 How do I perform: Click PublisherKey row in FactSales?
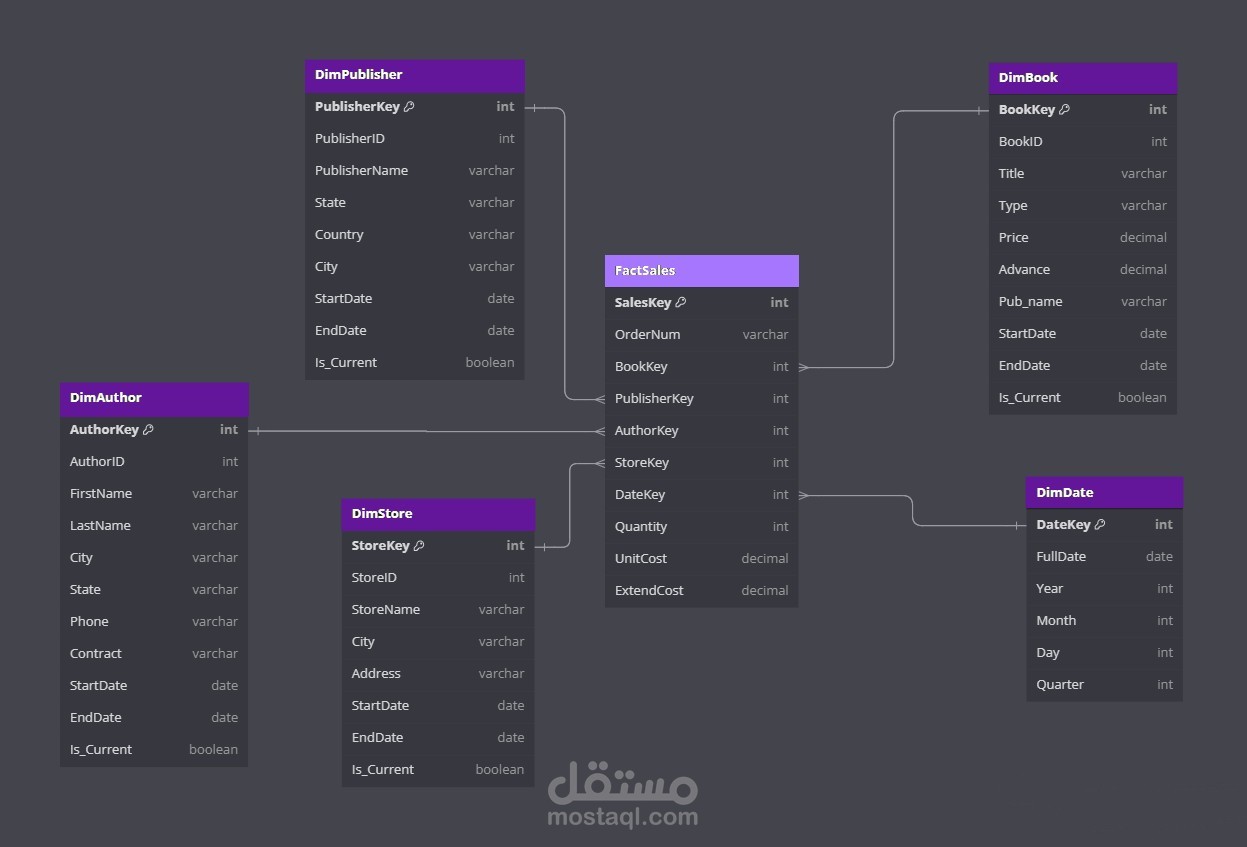702,399
